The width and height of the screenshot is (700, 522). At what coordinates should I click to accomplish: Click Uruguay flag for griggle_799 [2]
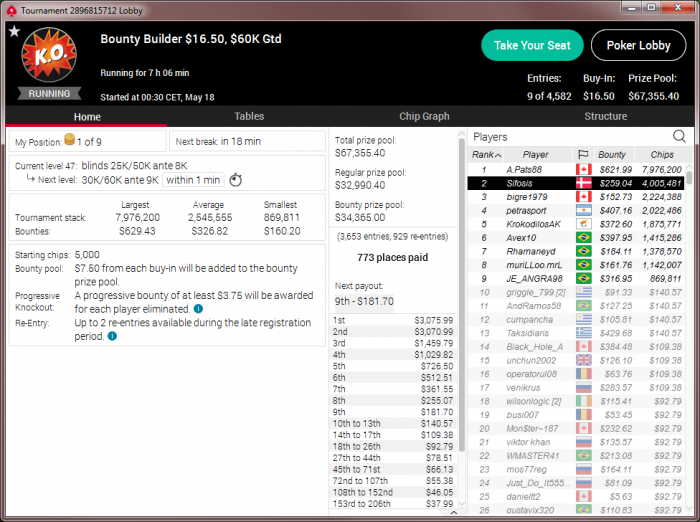pos(583,292)
